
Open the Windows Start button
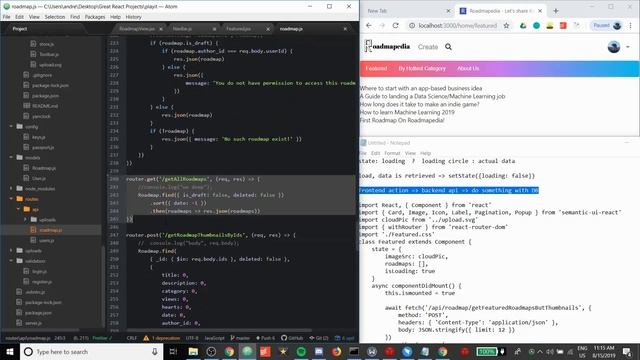pyautogui.click(x=10, y=351)
